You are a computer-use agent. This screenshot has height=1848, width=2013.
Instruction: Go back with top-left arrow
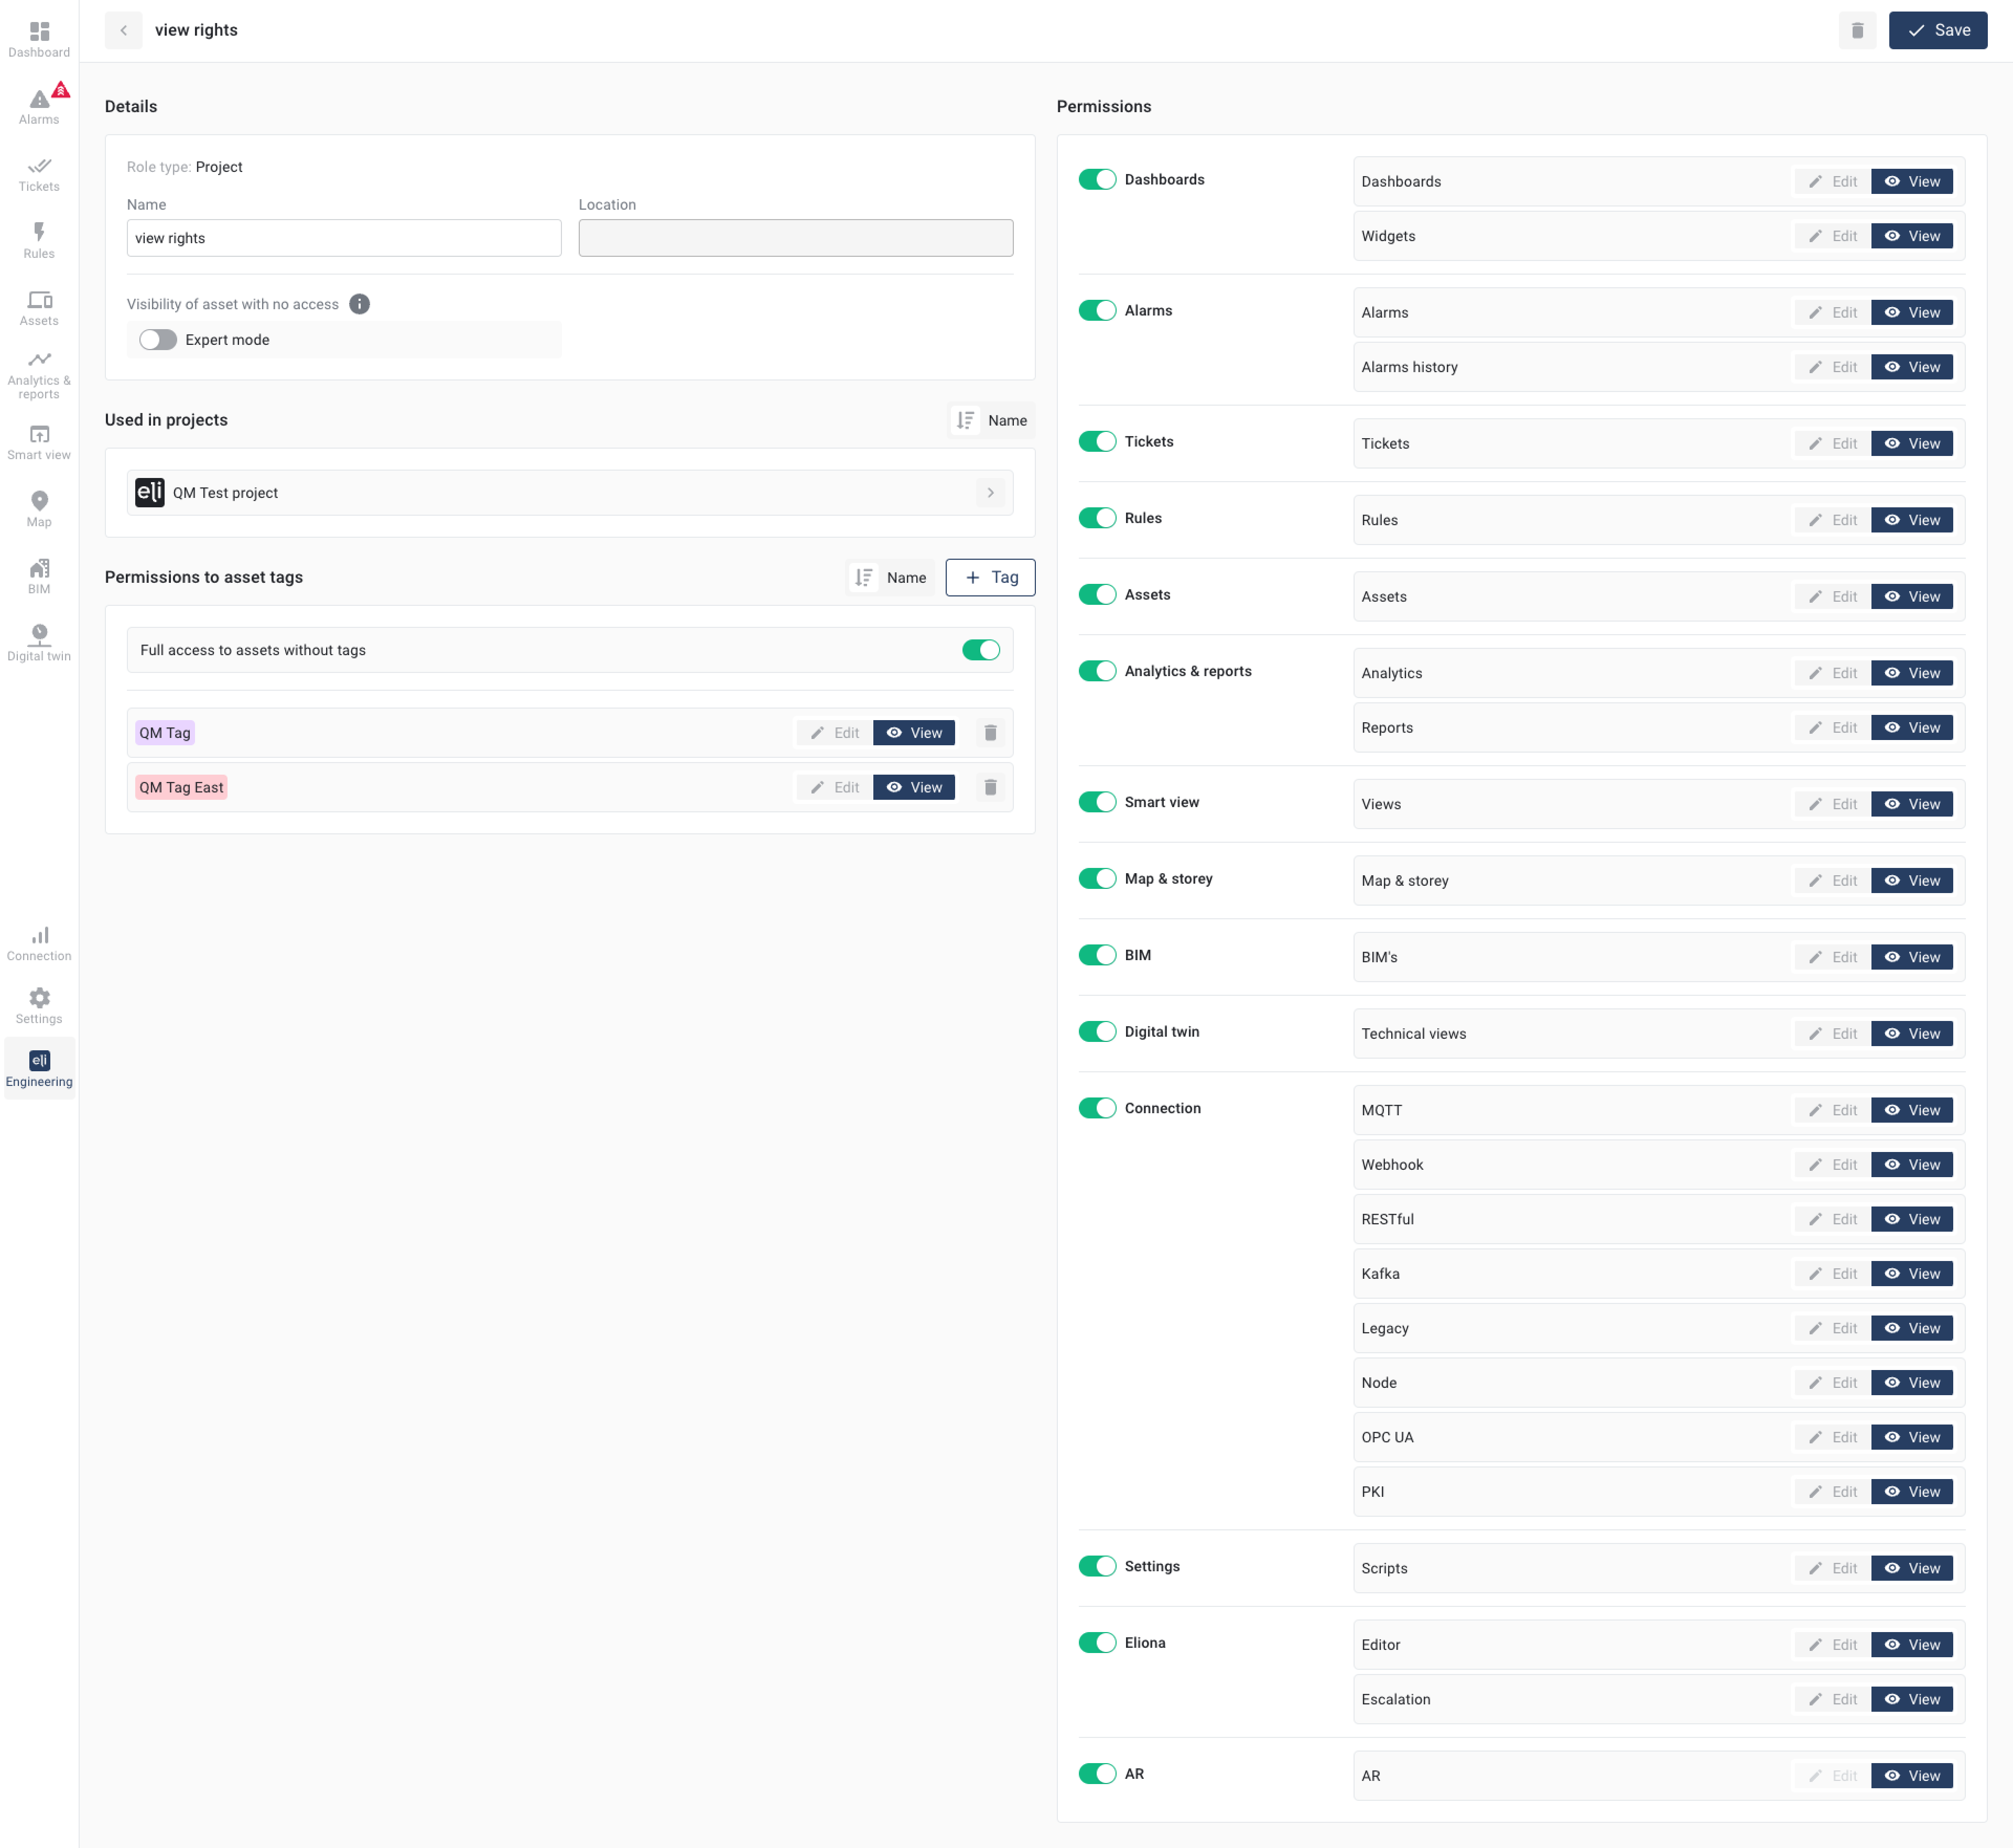point(123,30)
